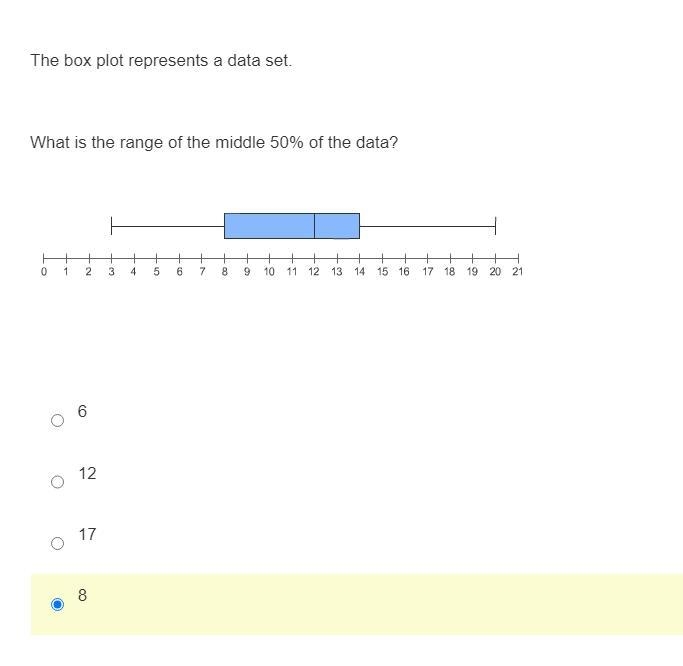Choose the radio button next to 17

(57, 543)
